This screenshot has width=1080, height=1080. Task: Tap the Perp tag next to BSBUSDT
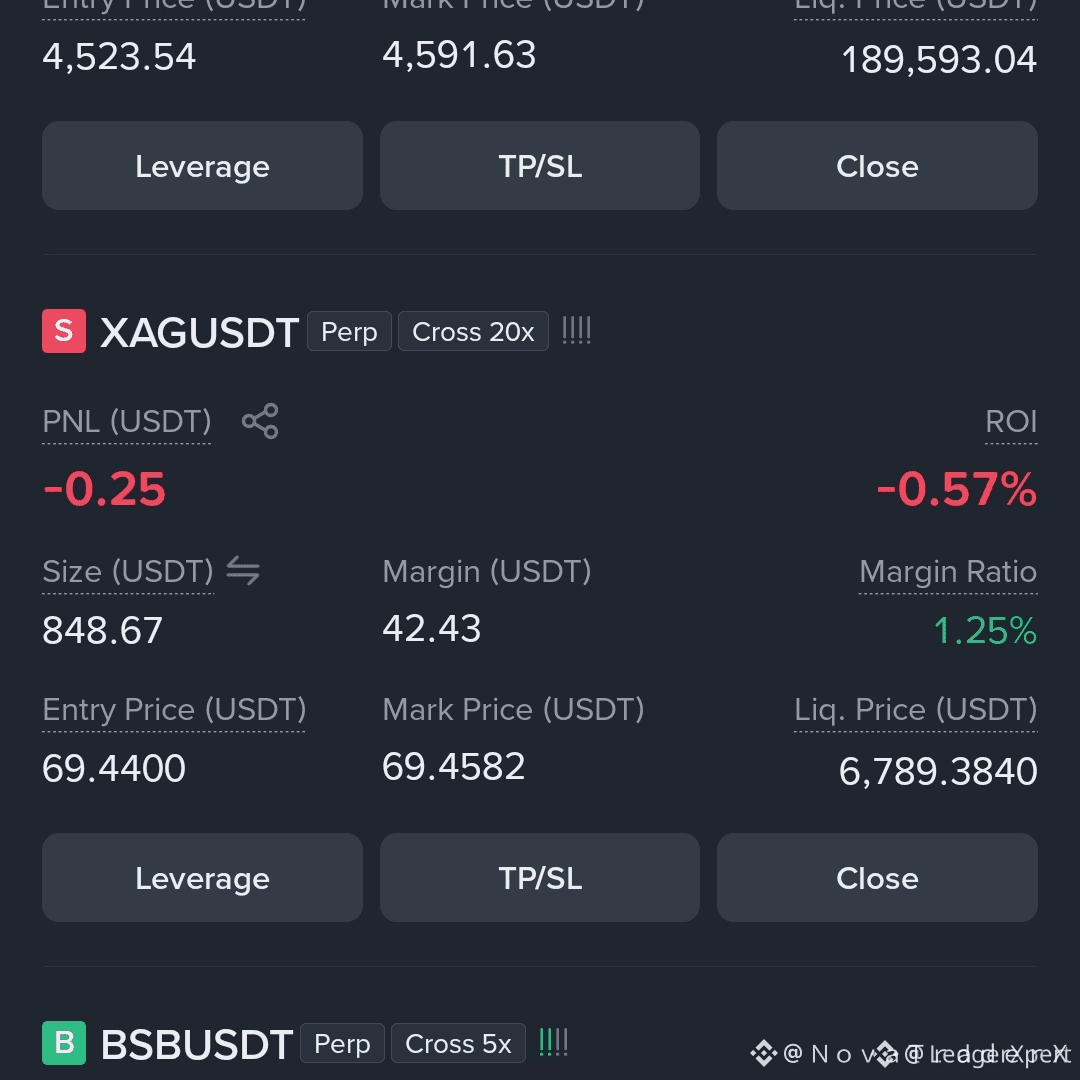[342, 1043]
